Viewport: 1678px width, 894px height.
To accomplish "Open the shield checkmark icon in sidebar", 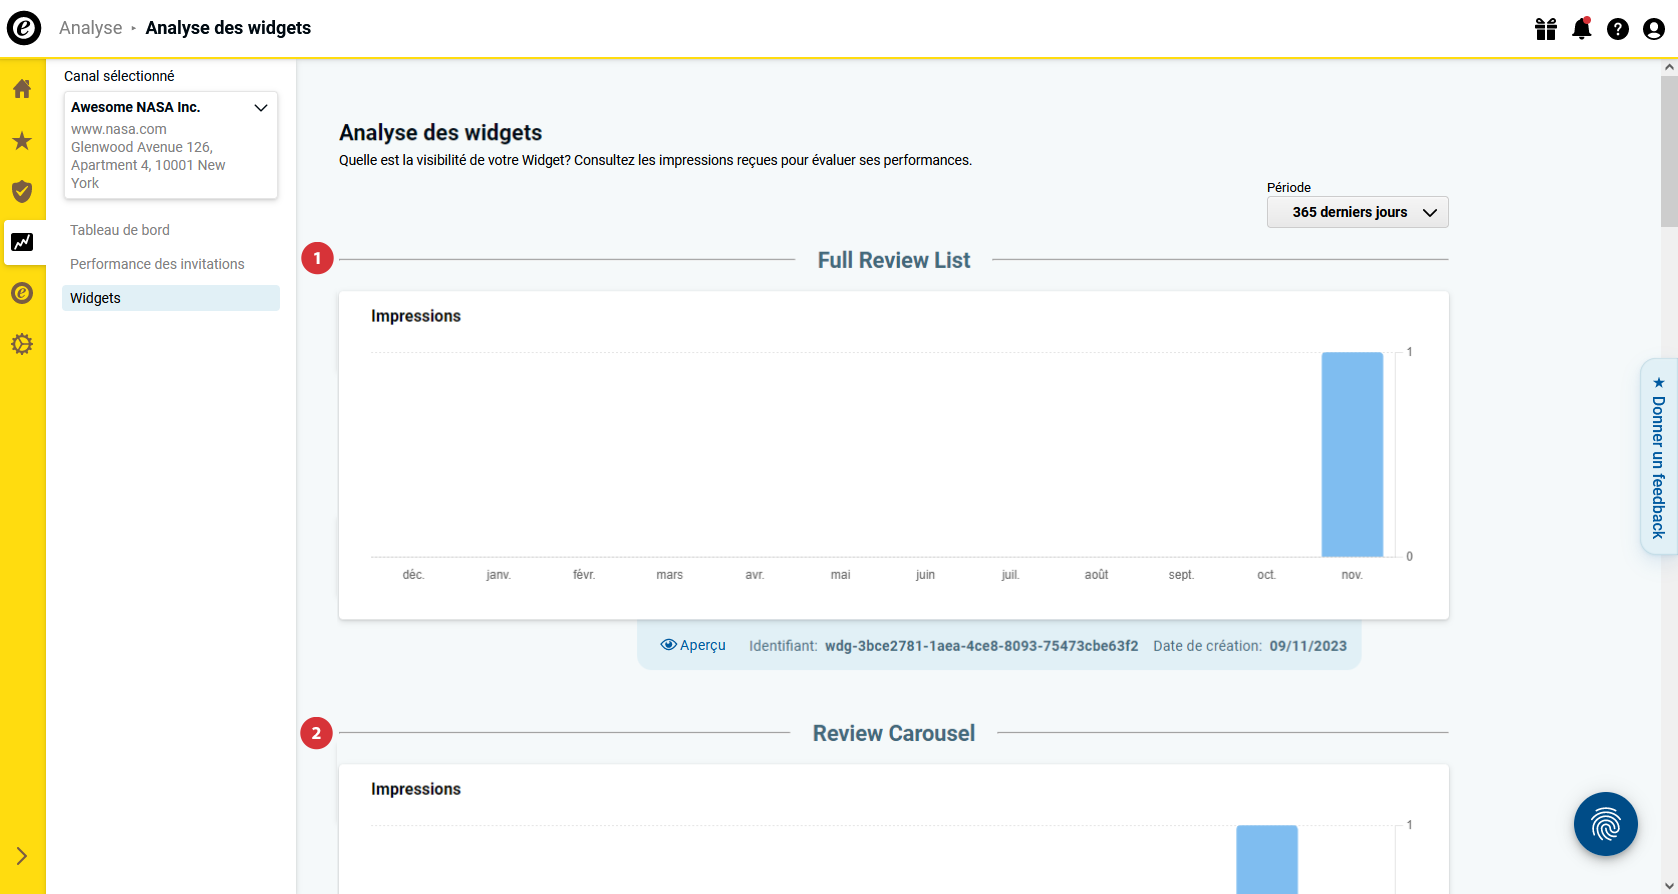I will point(22,191).
